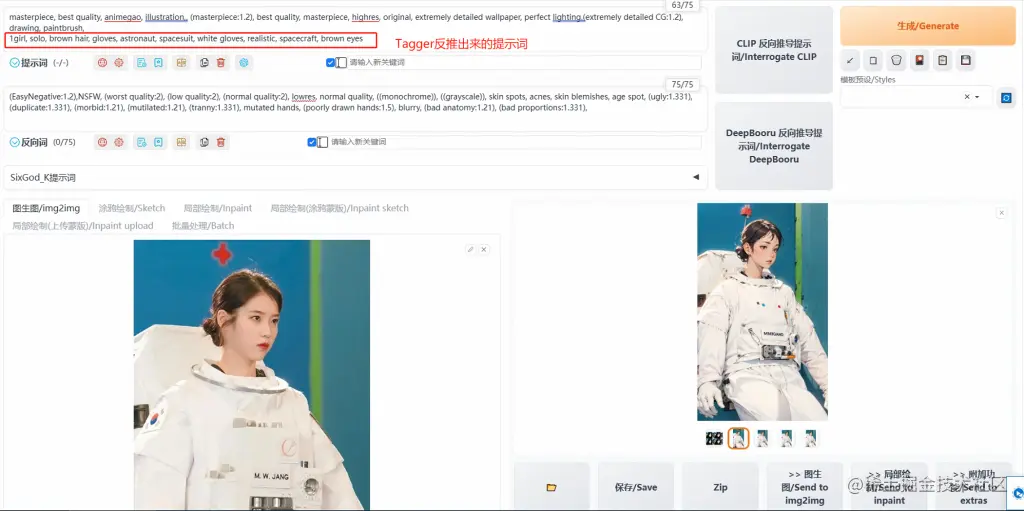Click the floppy disk save-style icon
The height and width of the screenshot is (511, 1024).
tap(966, 61)
